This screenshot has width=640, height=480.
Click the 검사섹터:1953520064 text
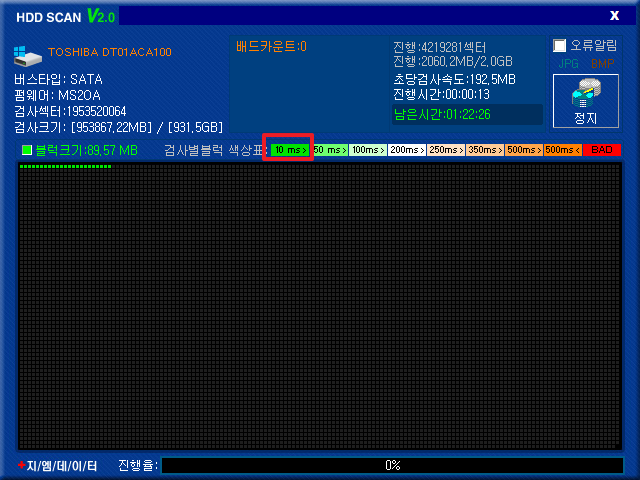click(70, 111)
